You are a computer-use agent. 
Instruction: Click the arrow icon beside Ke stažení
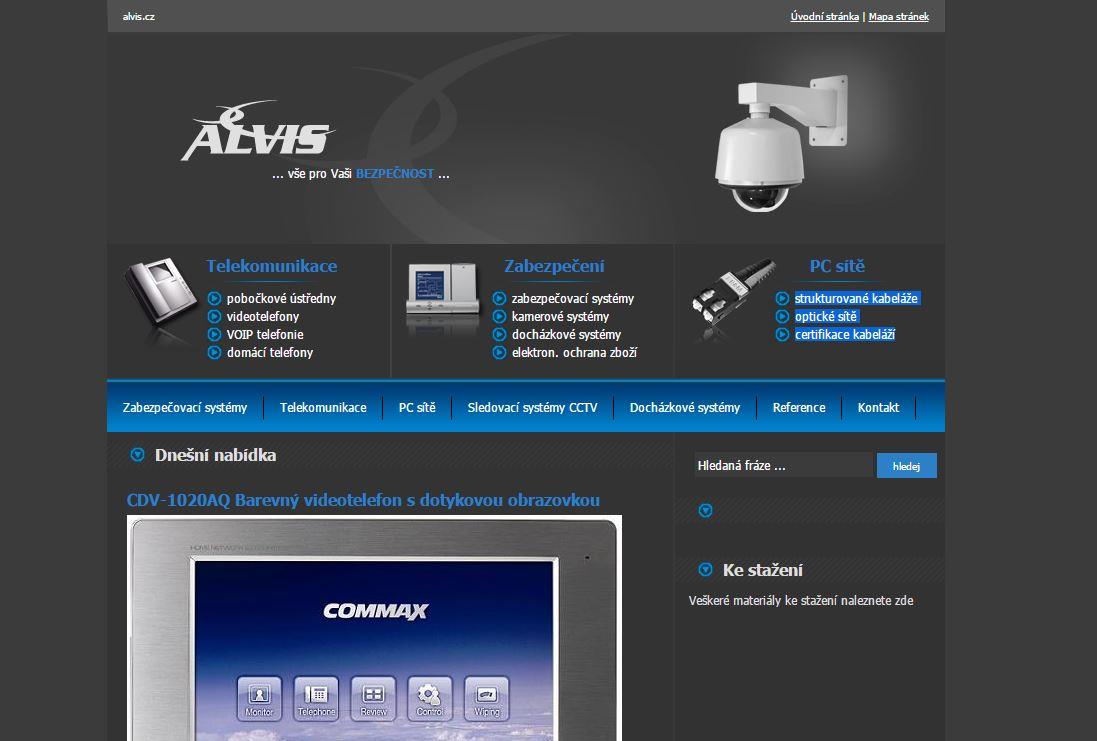pyautogui.click(x=706, y=570)
